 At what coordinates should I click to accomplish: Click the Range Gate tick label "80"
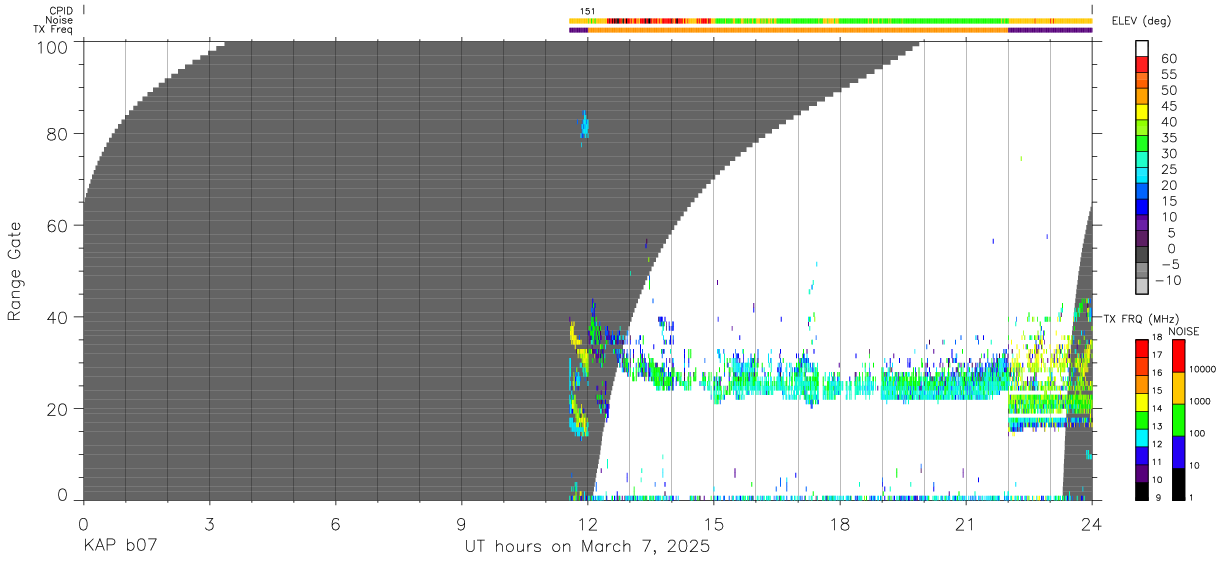[58, 134]
